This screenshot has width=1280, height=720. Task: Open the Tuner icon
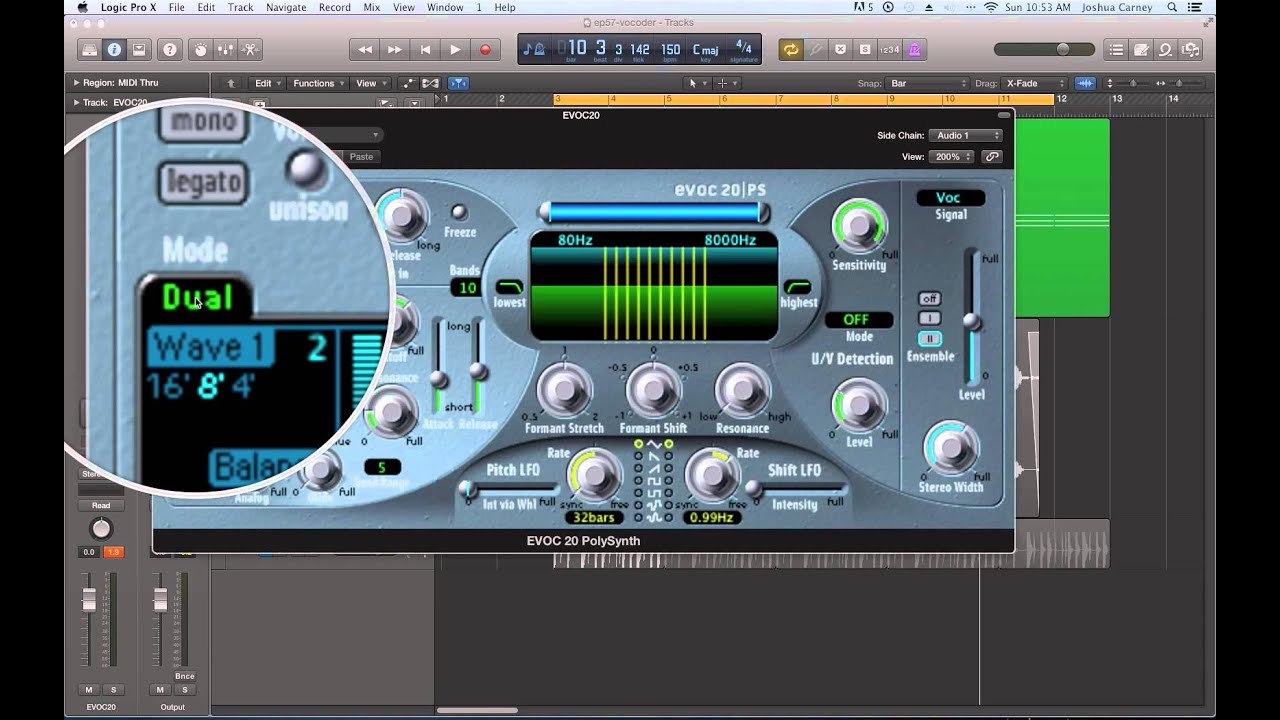[x=816, y=49]
